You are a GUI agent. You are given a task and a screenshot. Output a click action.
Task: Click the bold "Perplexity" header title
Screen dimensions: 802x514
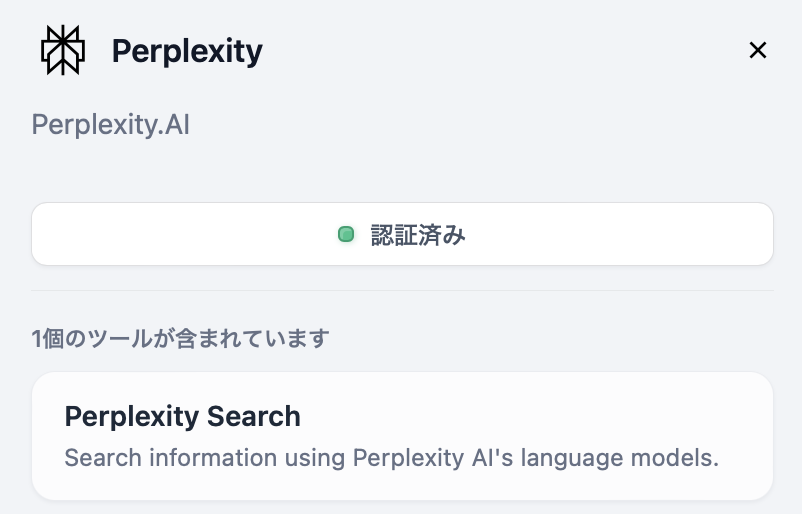187,50
